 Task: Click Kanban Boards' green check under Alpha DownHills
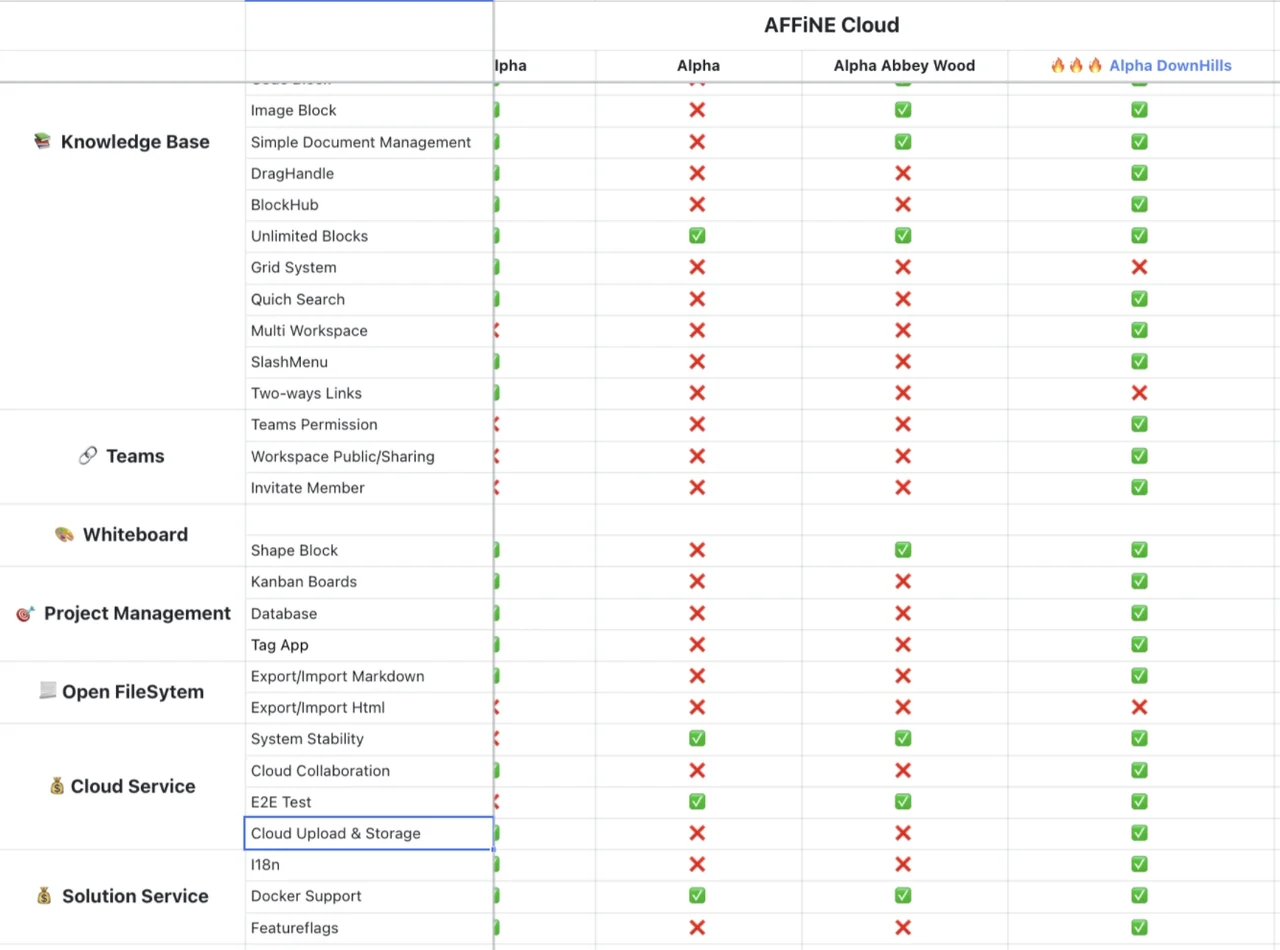coord(1139,581)
